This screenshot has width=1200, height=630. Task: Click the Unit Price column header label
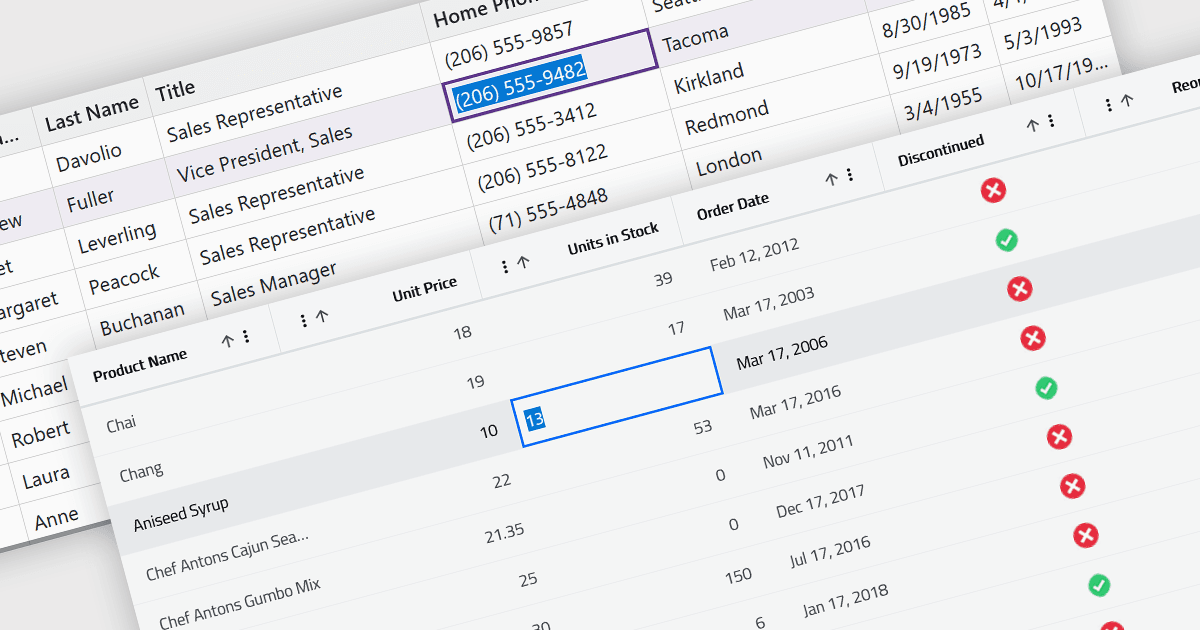point(425,290)
